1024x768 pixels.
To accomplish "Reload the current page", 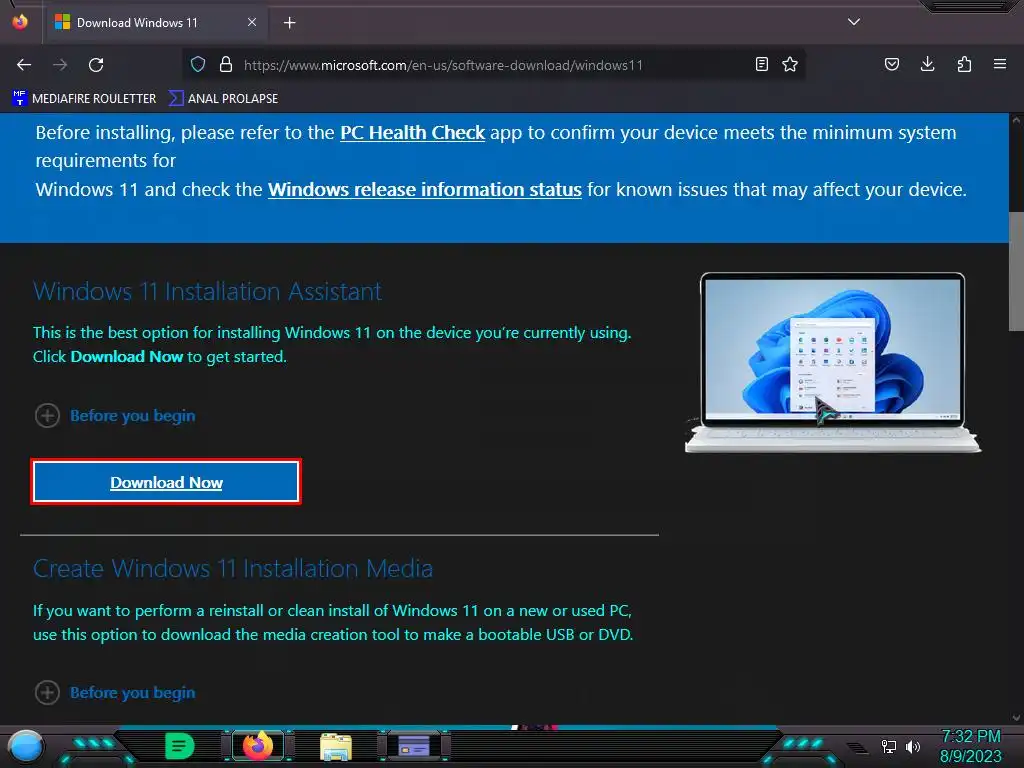I will 96,65.
